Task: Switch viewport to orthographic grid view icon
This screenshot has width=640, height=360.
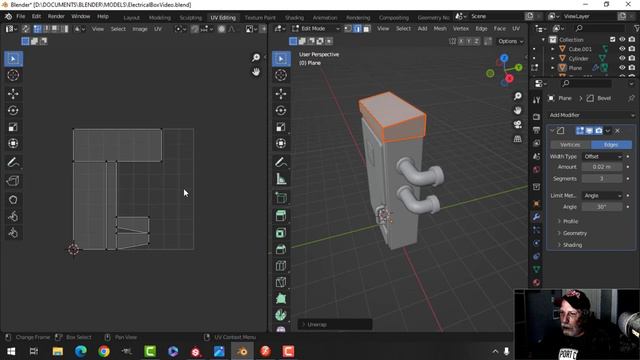Action: [x=518, y=139]
